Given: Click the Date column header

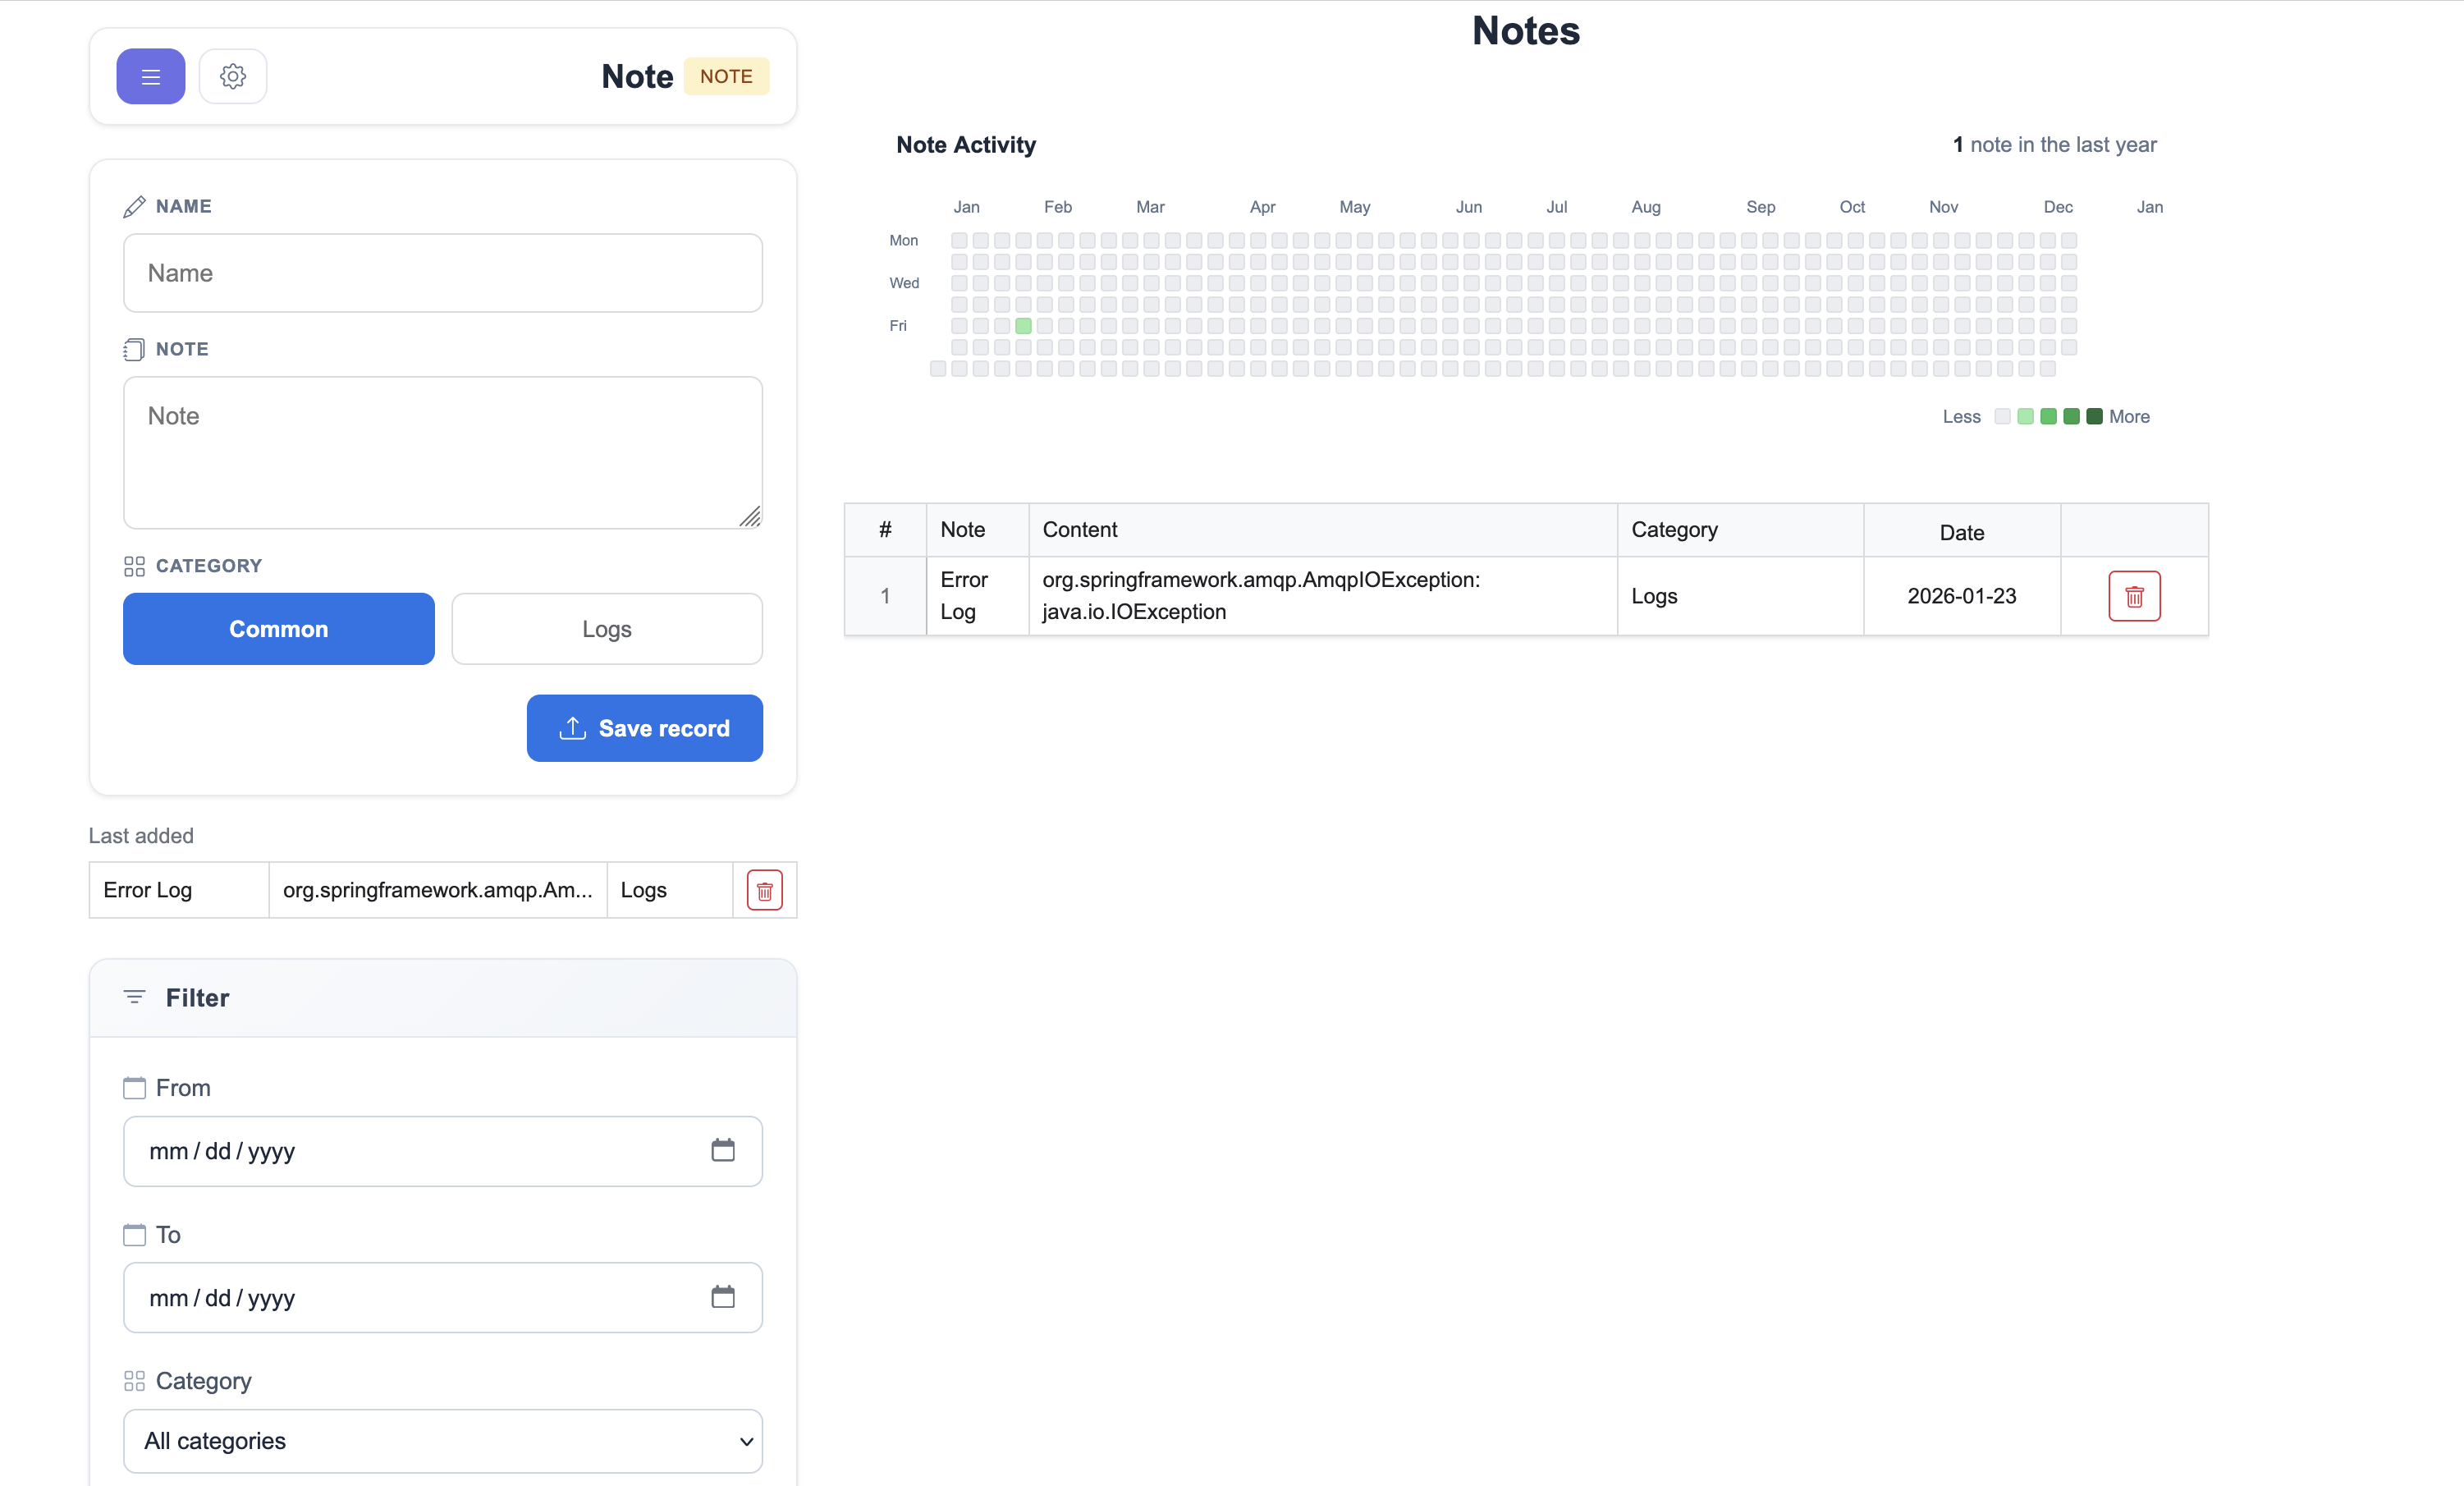Looking at the screenshot, I should click(1960, 531).
